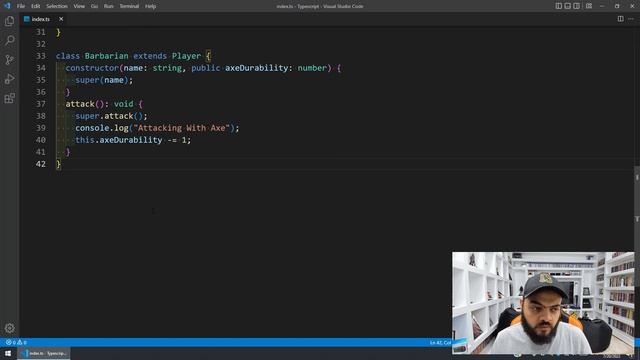Click the webcam video overlay
This screenshot has width=640, height=360.
543,302
